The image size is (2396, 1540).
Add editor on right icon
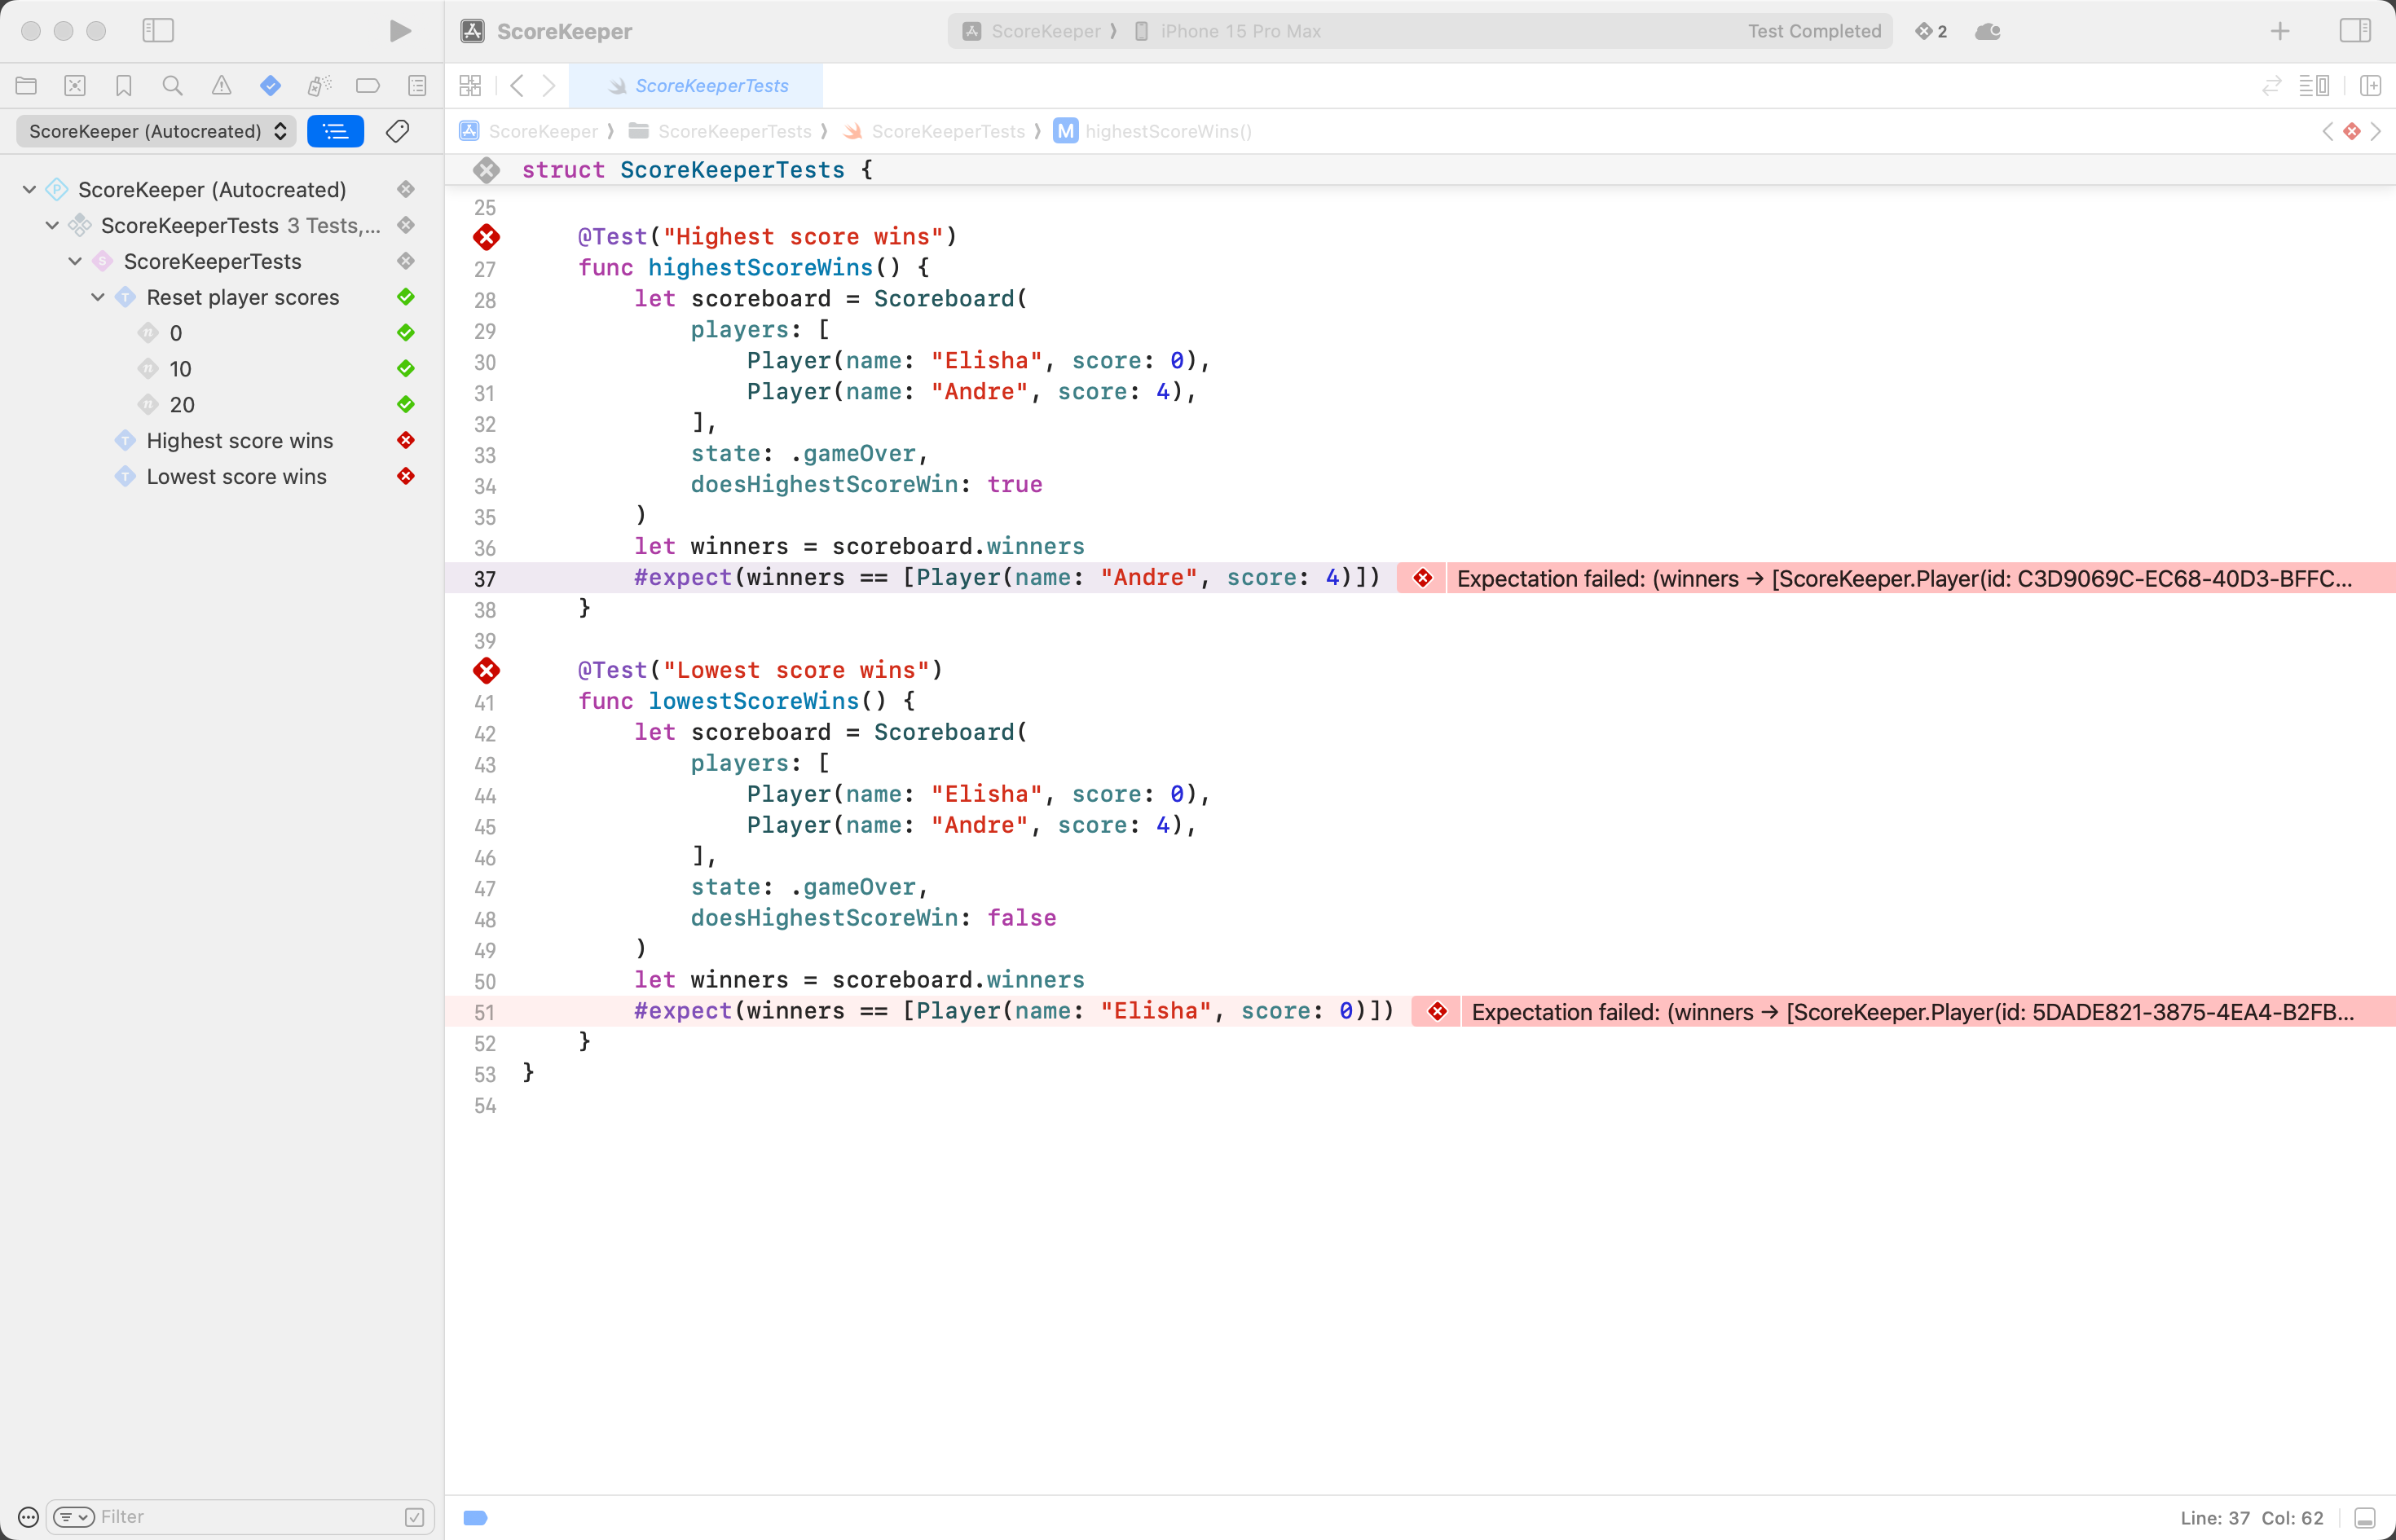coord(2369,86)
